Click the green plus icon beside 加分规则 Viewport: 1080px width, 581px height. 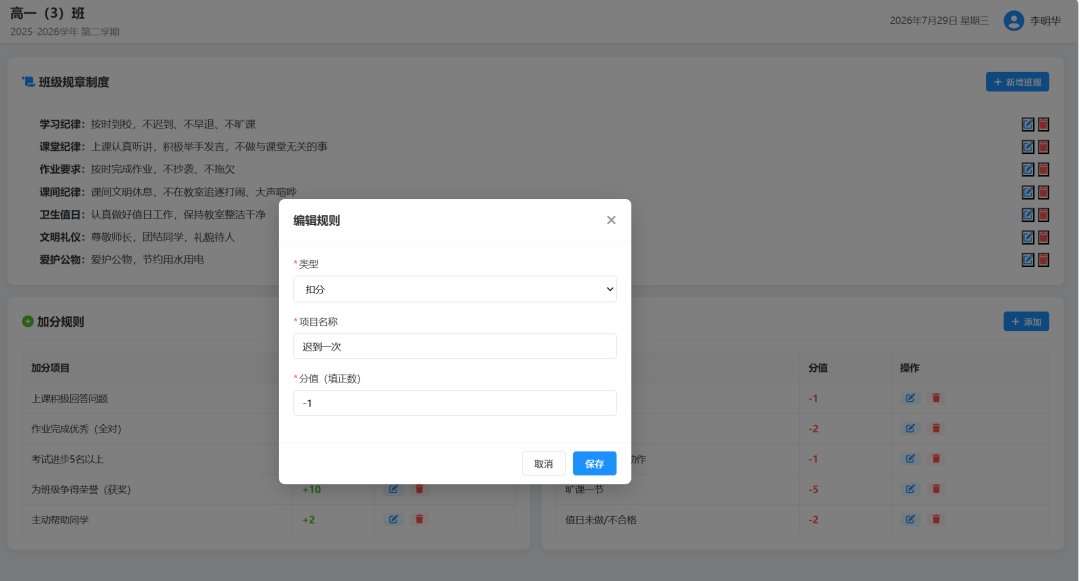28,321
